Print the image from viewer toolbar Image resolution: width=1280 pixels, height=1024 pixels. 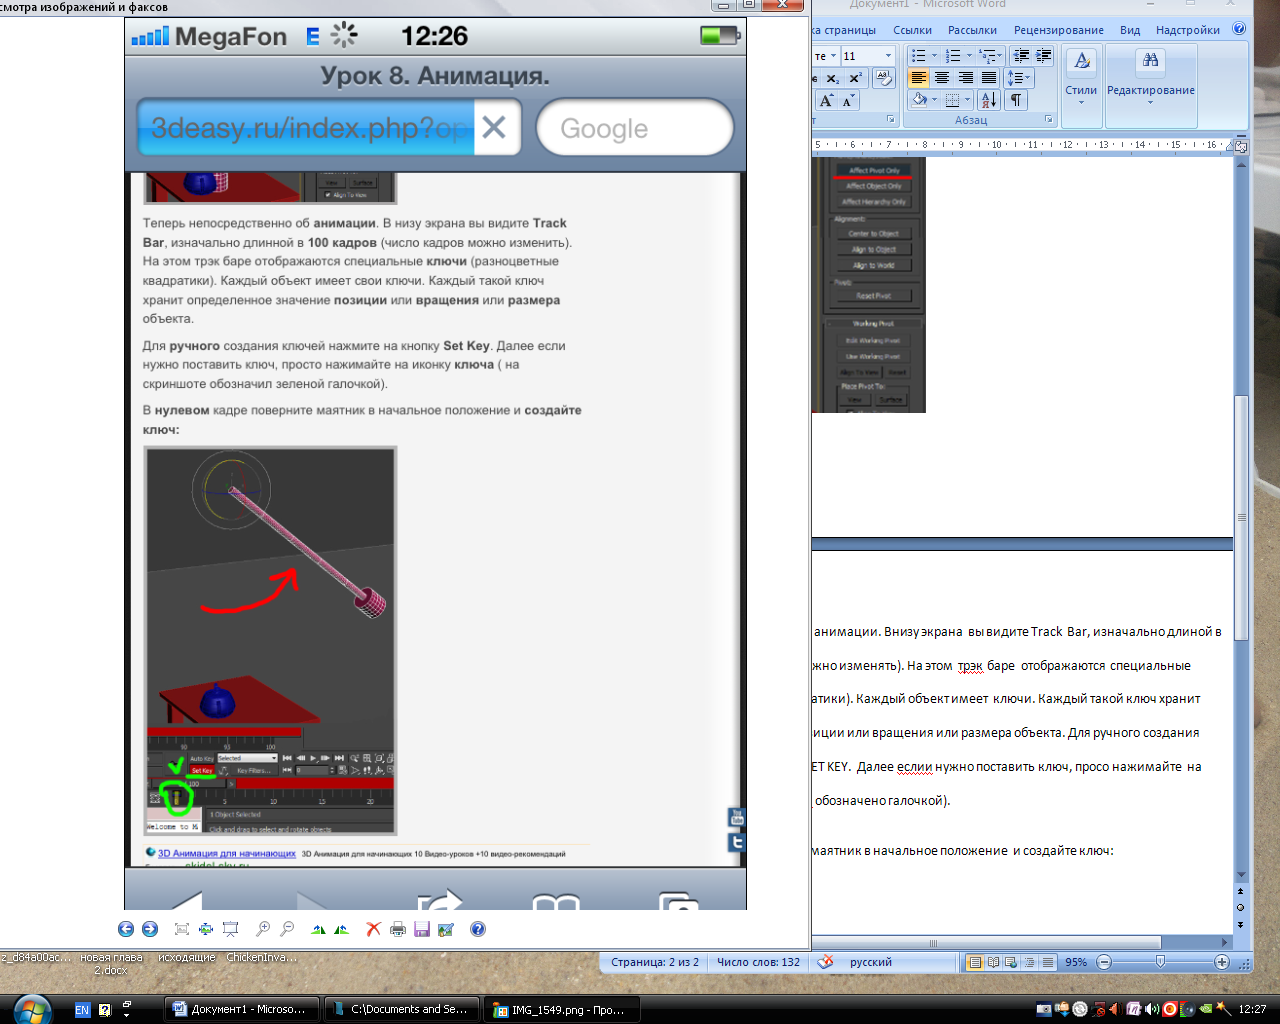point(398,929)
